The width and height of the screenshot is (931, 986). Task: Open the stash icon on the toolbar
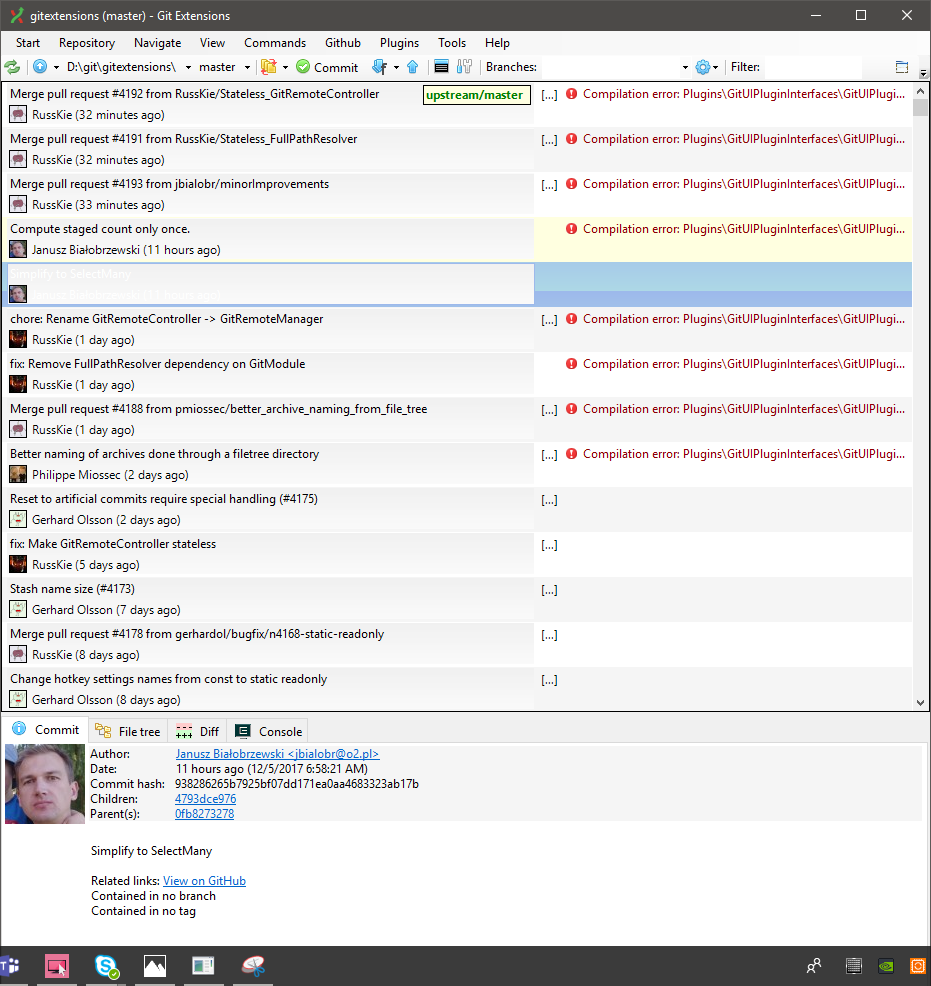point(268,67)
